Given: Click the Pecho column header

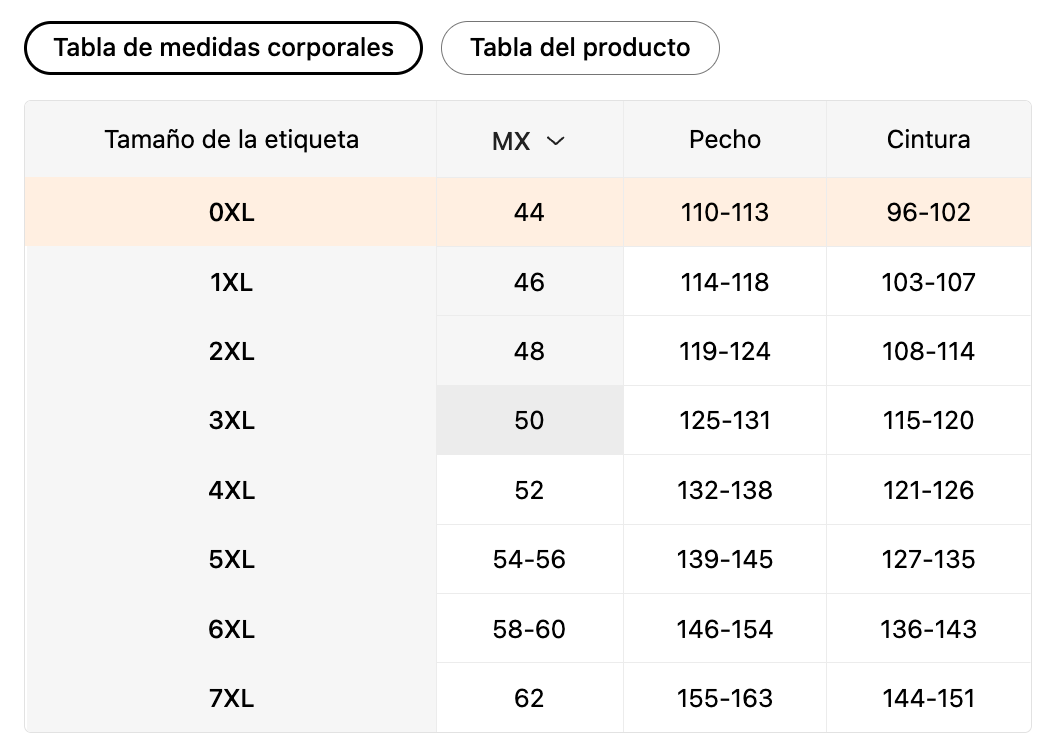Looking at the screenshot, I should coord(725,140).
